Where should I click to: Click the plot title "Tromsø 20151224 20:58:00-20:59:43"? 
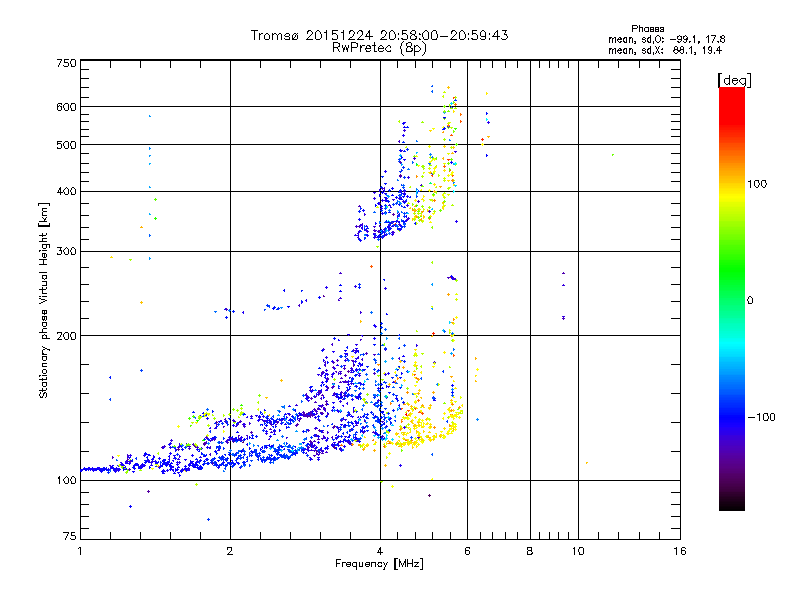click(379, 35)
